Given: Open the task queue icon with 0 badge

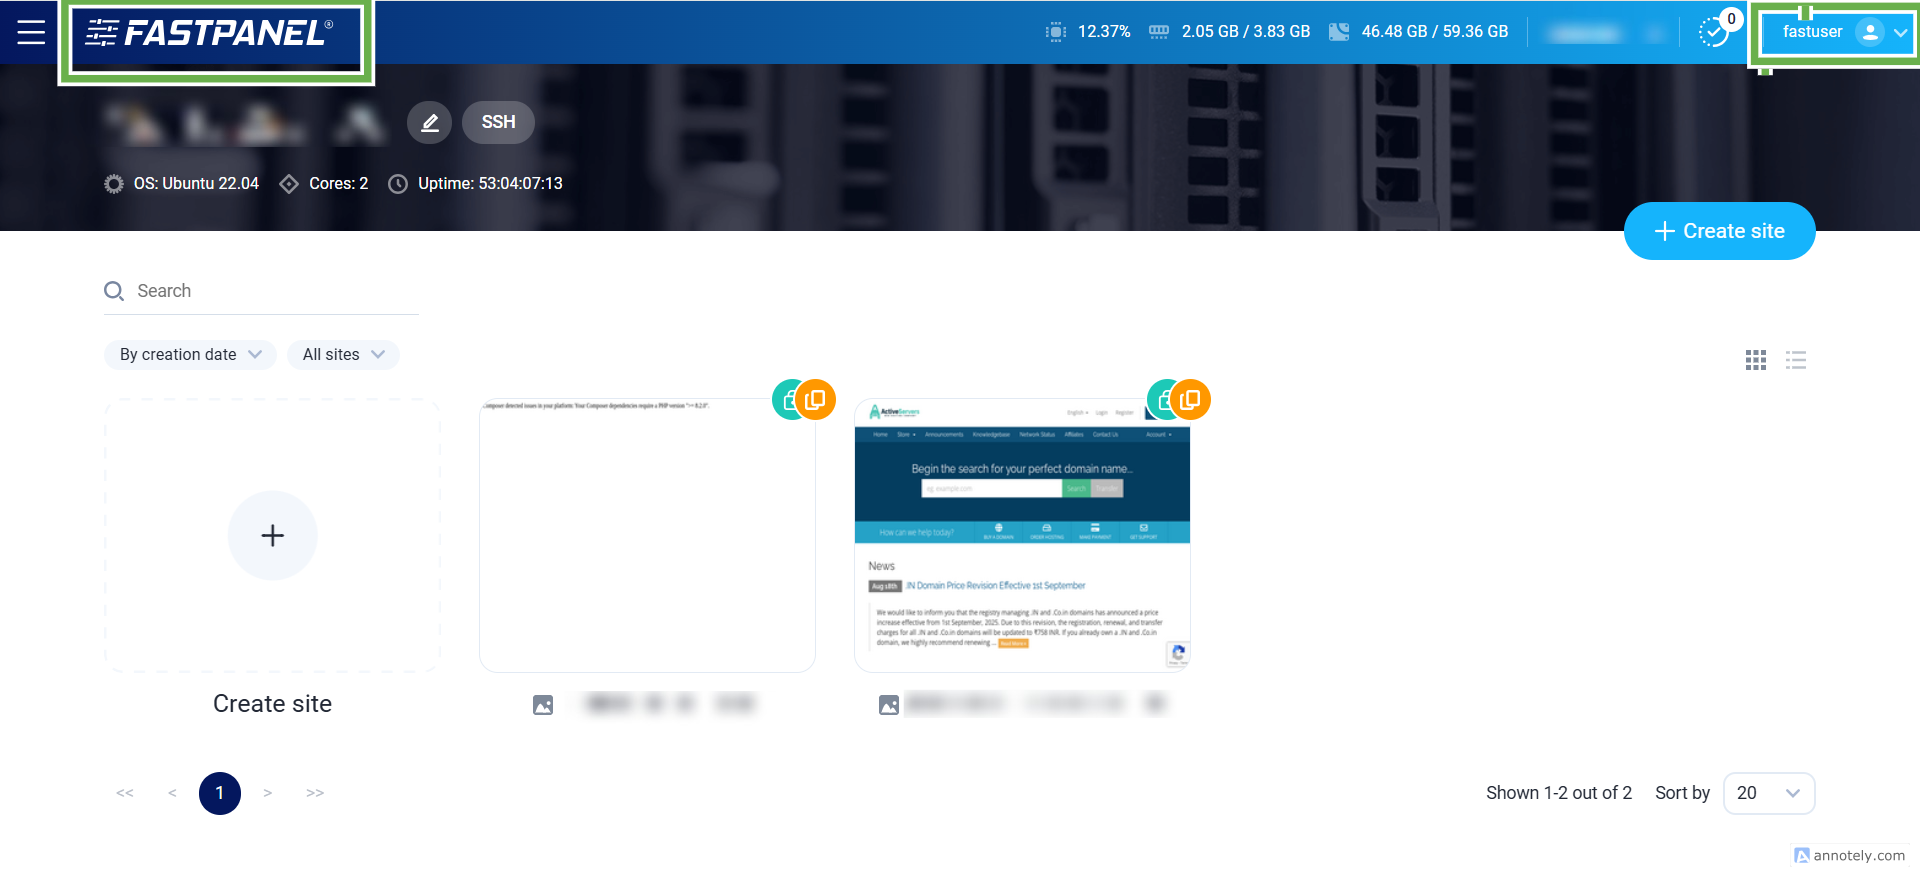Looking at the screenshot, I should click(x=1714, y=32).
